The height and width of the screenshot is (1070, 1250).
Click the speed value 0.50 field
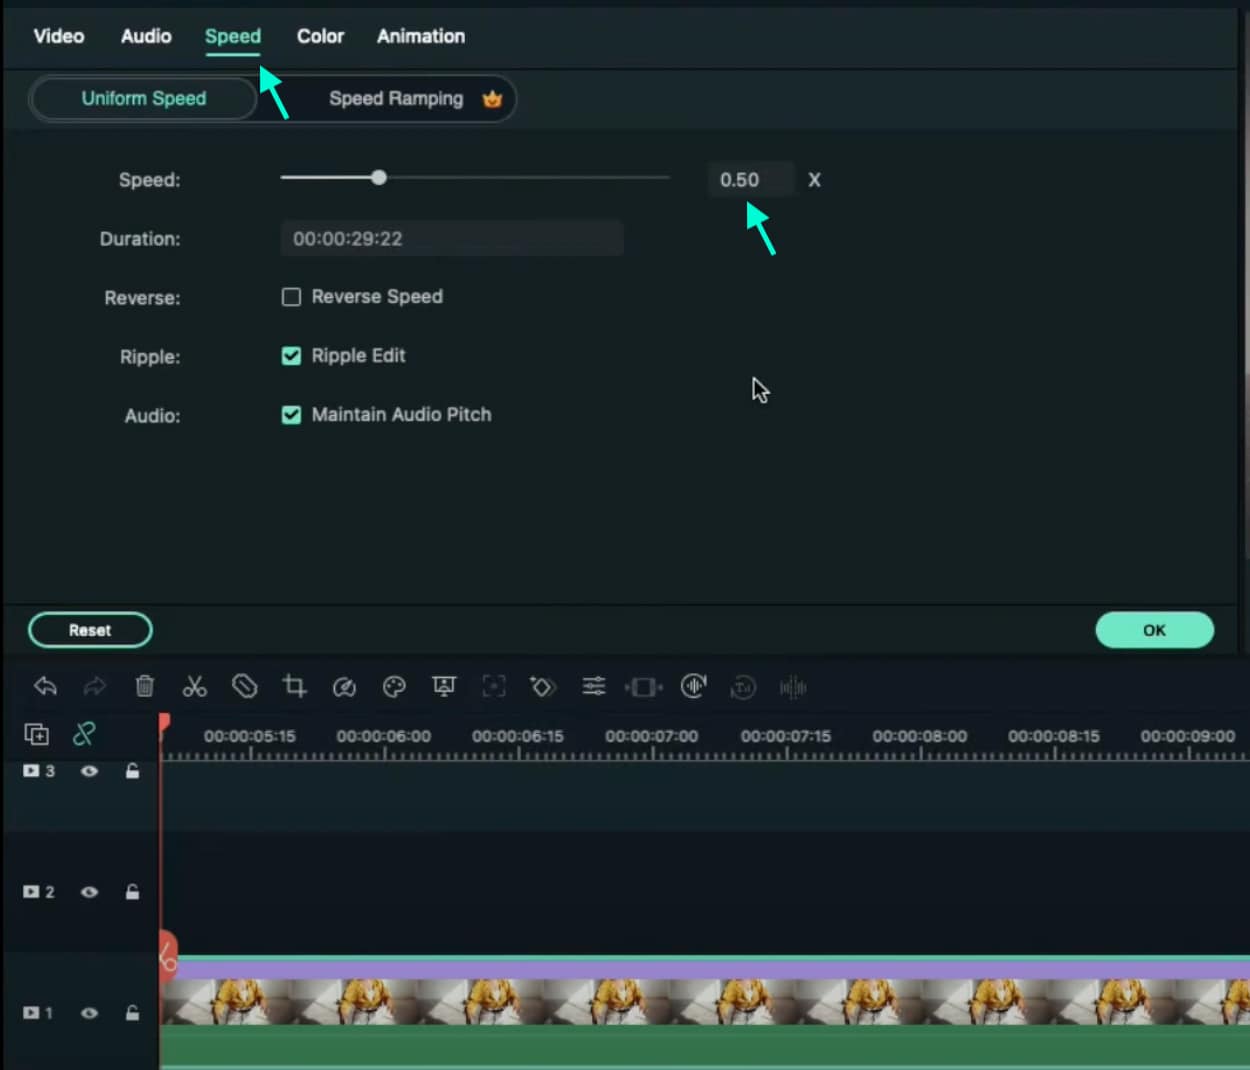point(750,180)
